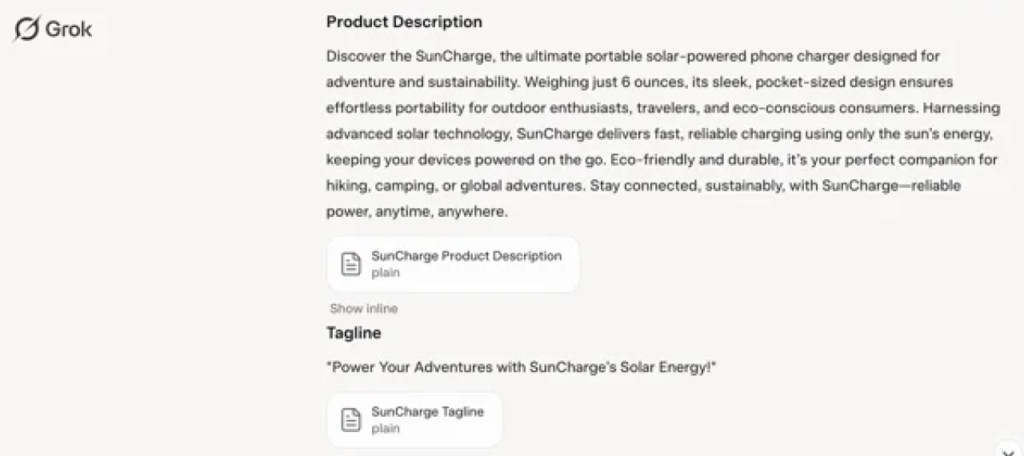Screen dimensions: 1024x456
Task: Click the Grok logo icon
Action: [x=27, y=30]
